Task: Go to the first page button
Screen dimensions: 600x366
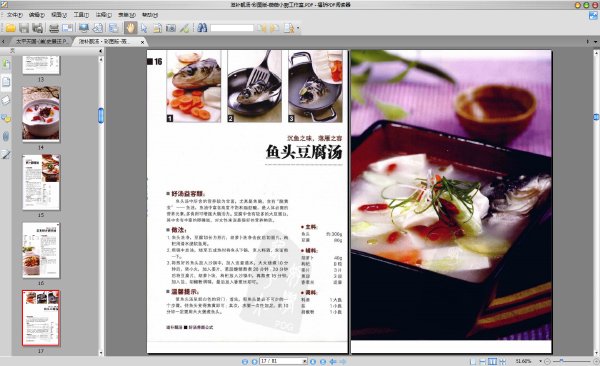Action: click(x=245, y=361)
